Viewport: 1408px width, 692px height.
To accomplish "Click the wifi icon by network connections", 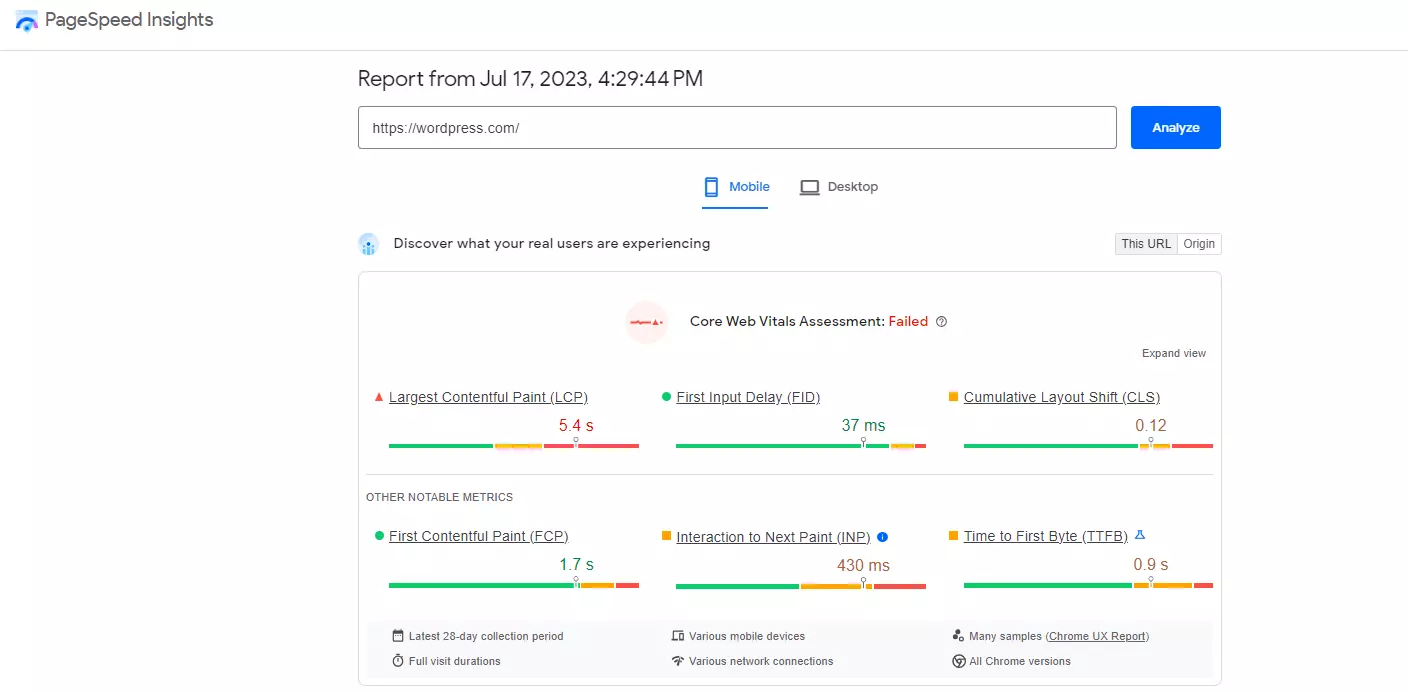I will point(678,661).
